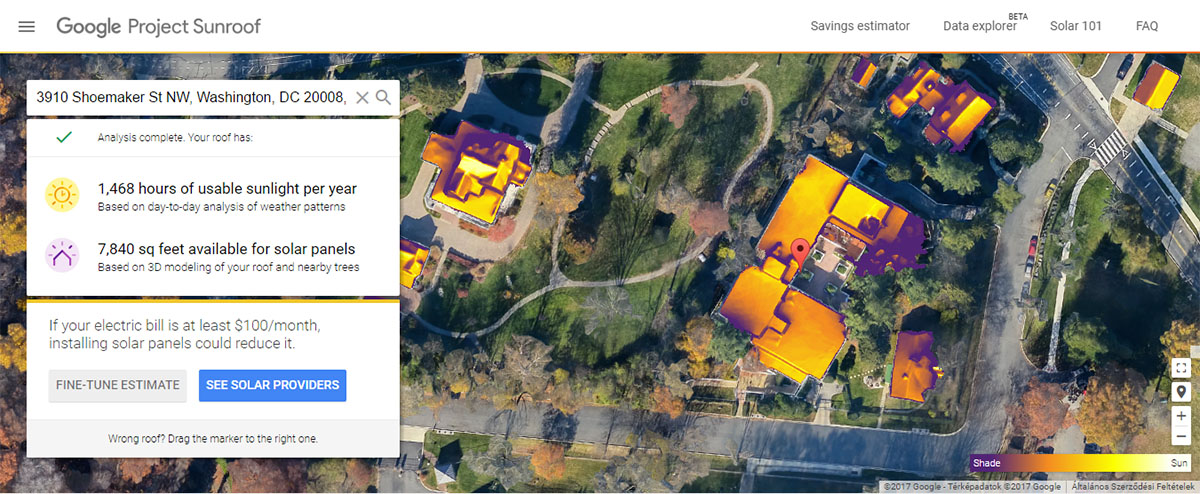Click the map location pin button

[1181, 392]
